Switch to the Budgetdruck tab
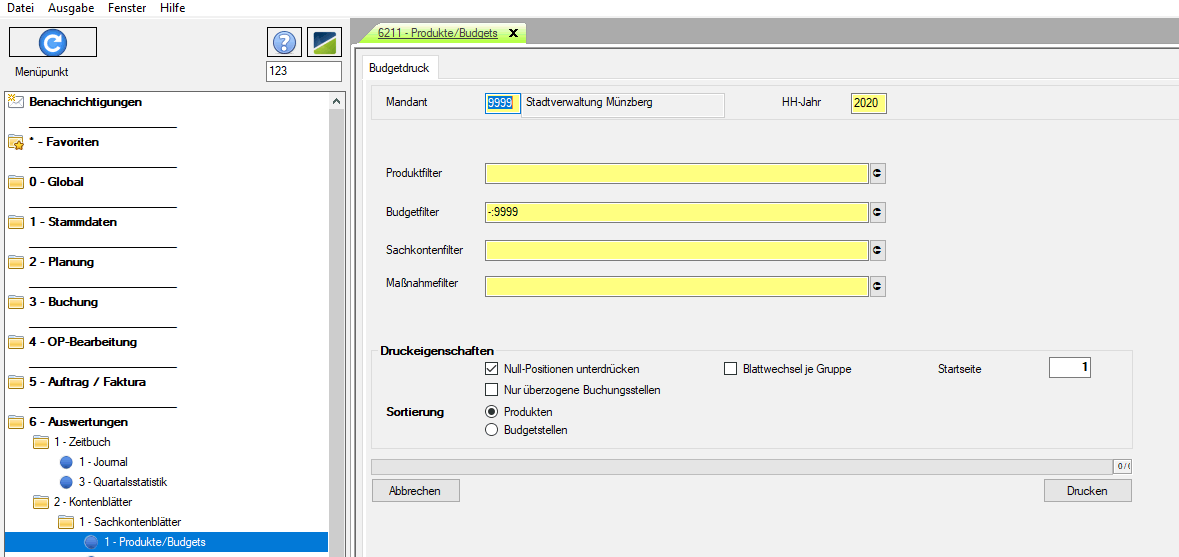This screenshot has height=557, width=1179. click(x=399, y=69)
